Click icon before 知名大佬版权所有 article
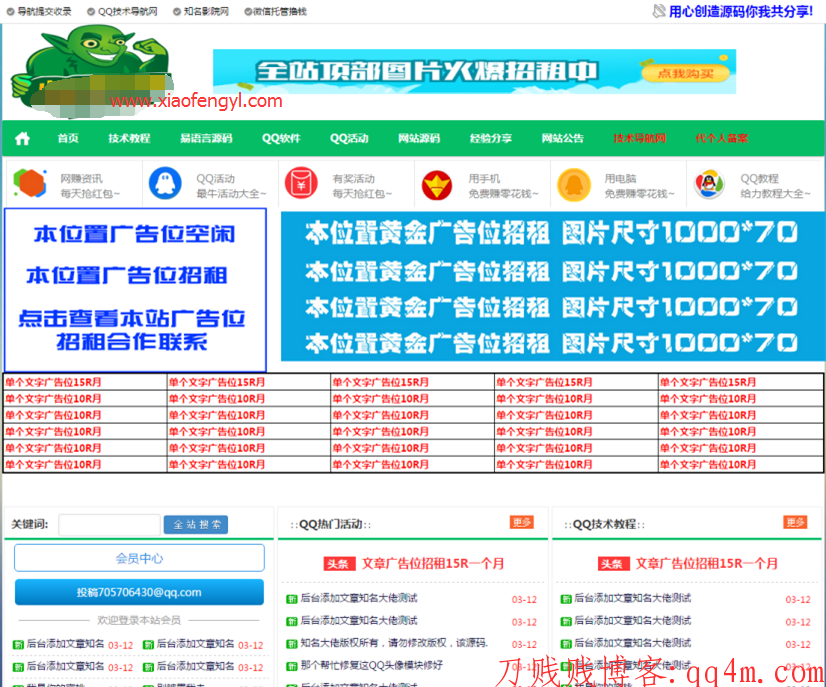The height and width of the screenshot is (687, 826). pos(291,644)
